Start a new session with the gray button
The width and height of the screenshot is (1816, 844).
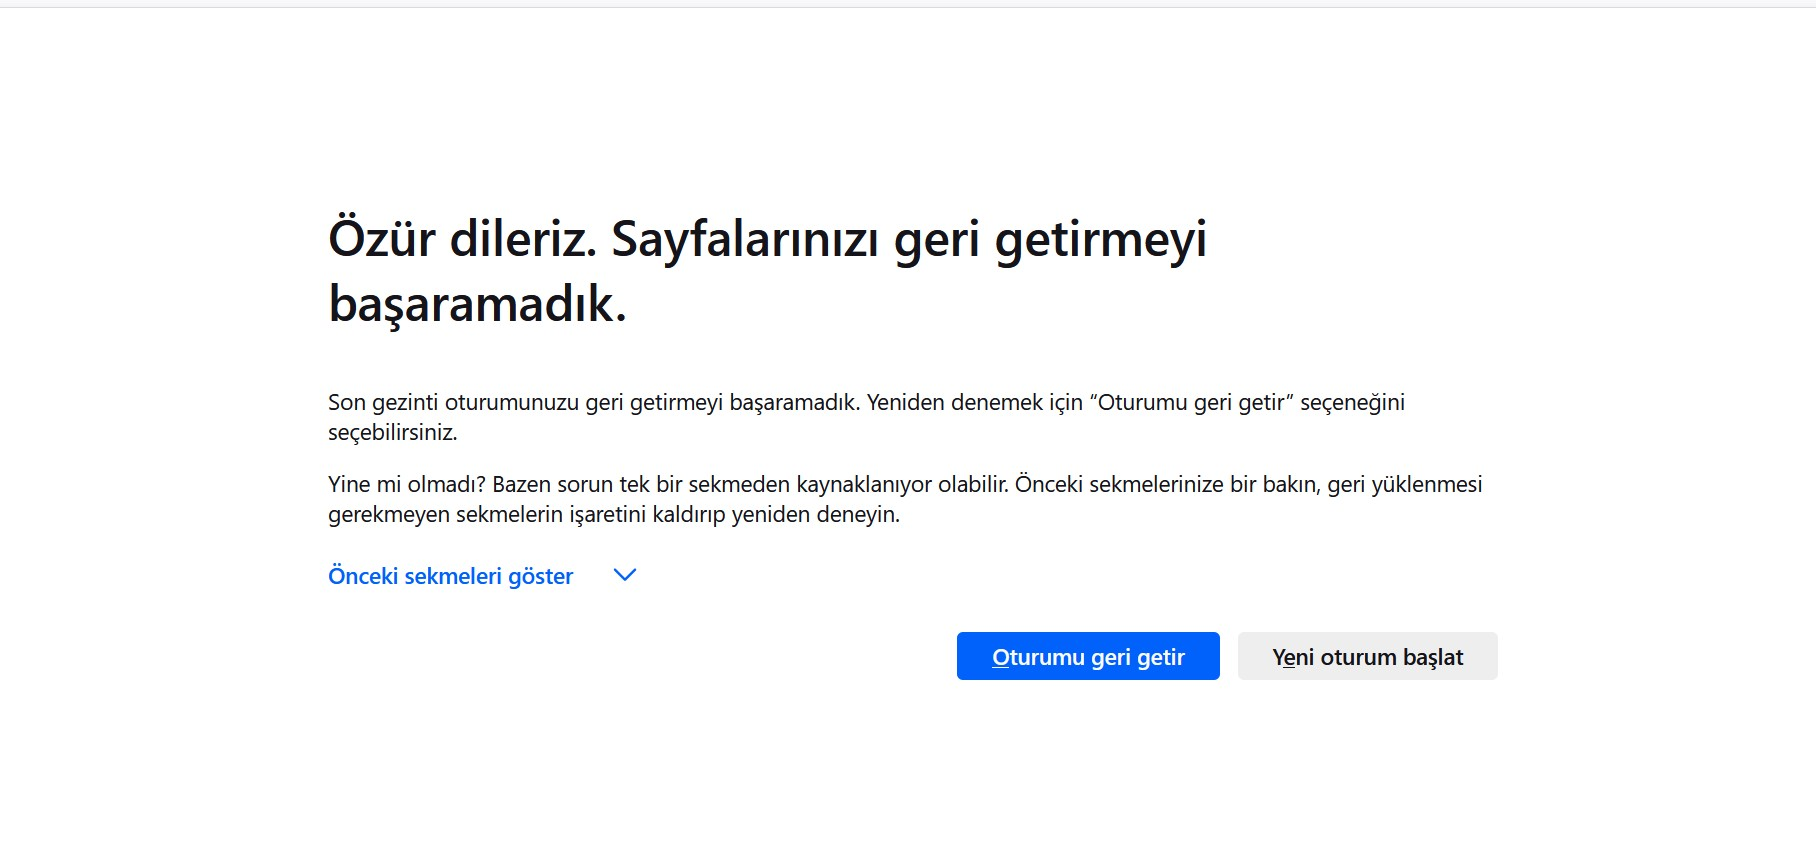click(x=1367, y=656)
